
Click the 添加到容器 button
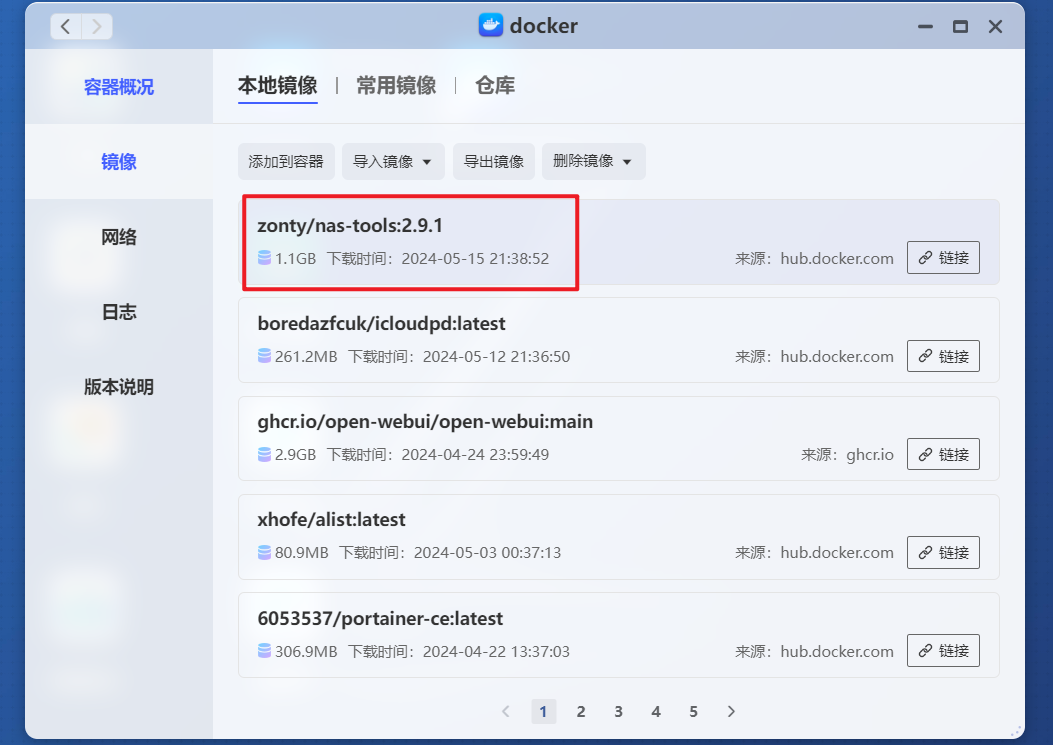tap(286, 161)
